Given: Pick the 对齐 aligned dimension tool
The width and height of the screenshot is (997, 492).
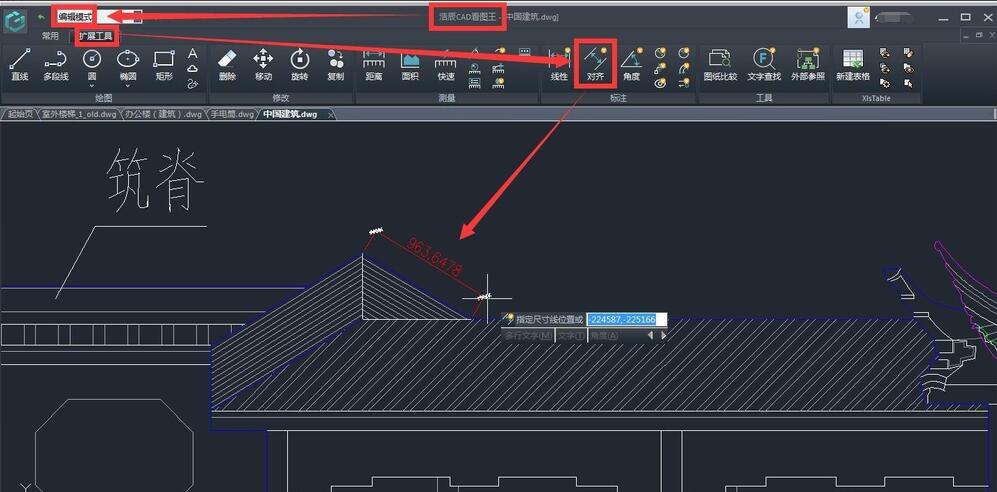Looking at the screenshot, I should pos(595,64).
